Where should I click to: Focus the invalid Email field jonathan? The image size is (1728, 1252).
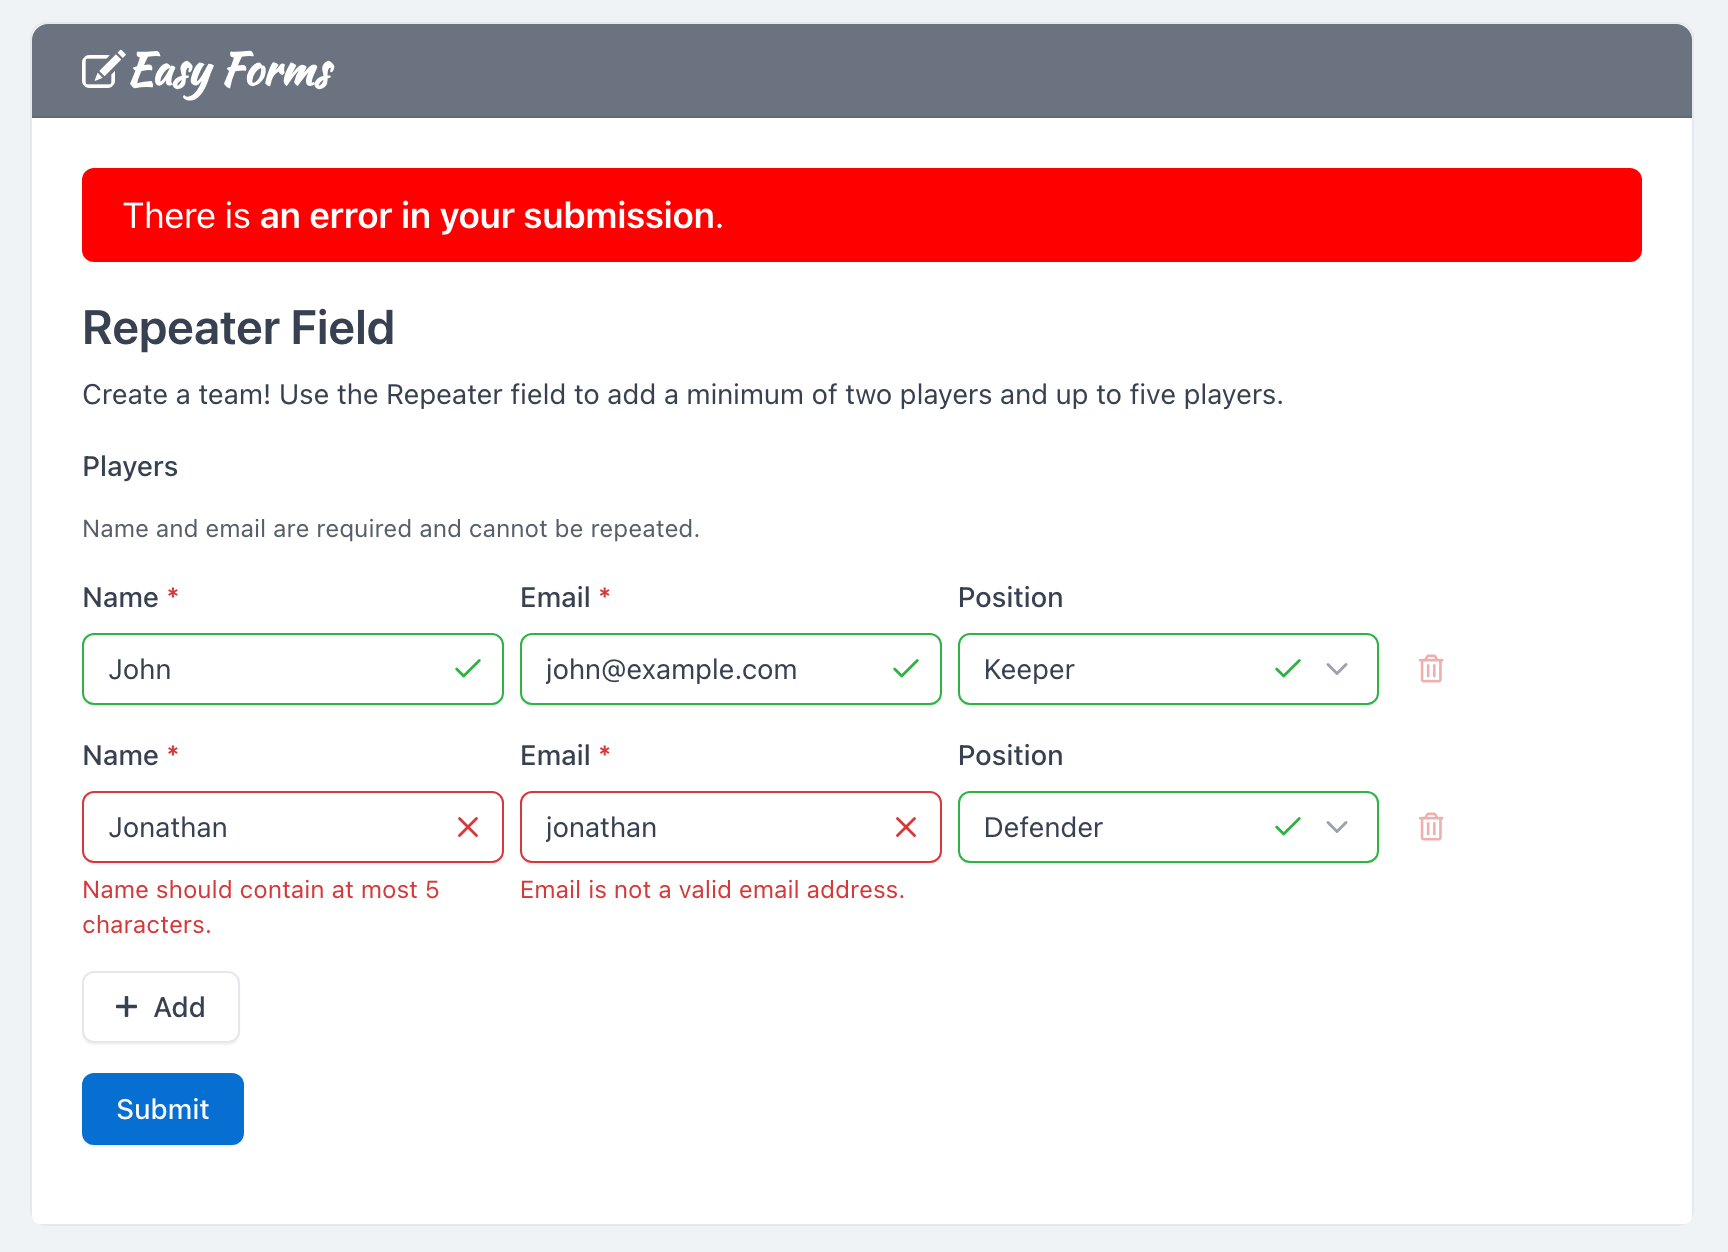700,827
